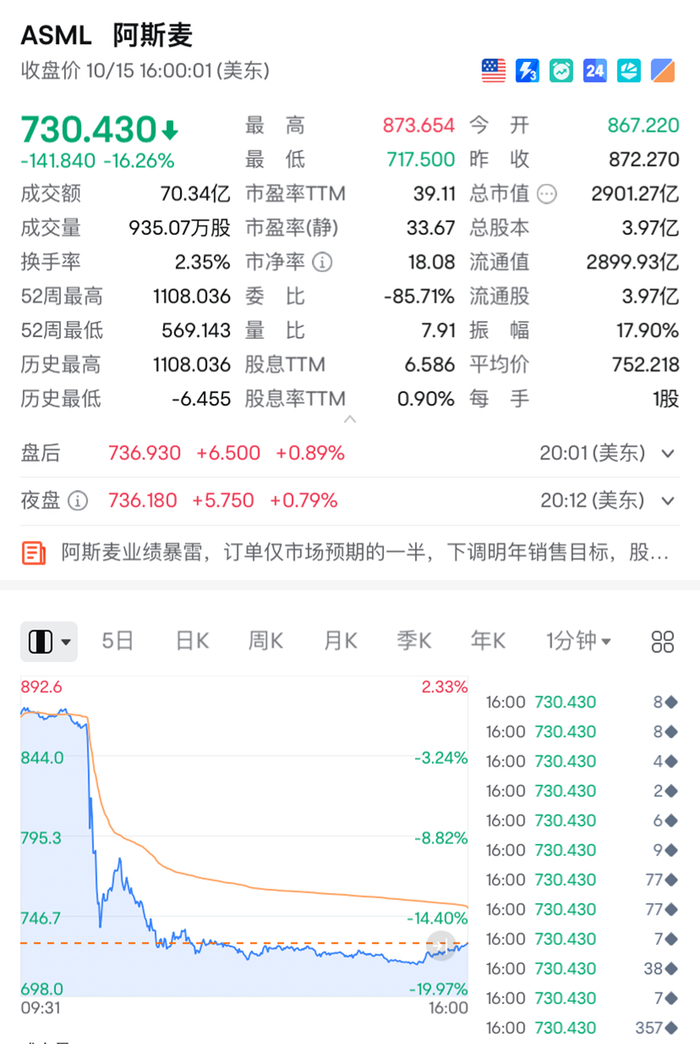The image size is (700, 1044).
Task: Tap the 52周最低 value 569.143
Action: [196, 330]
